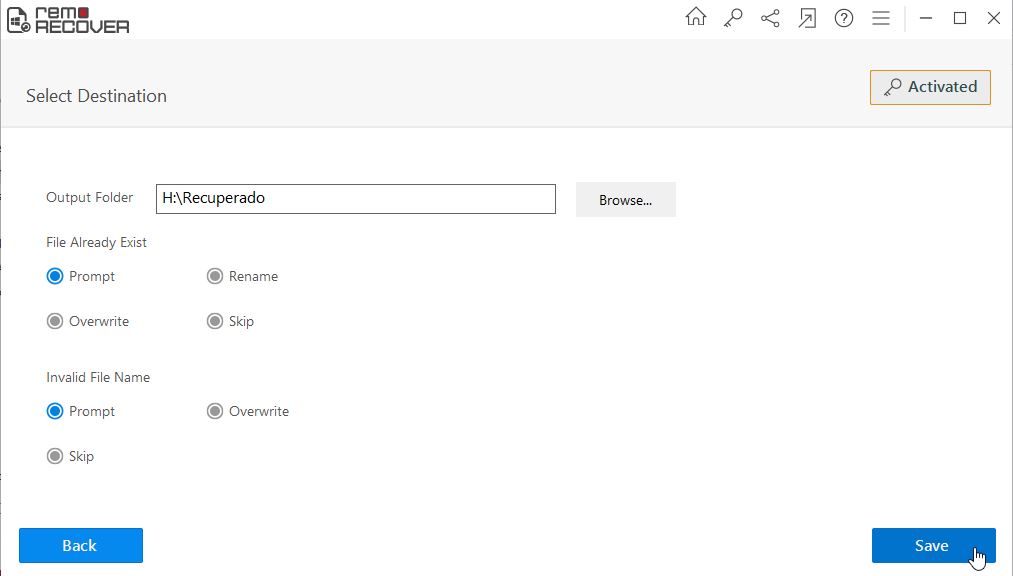1013x576 pixels.
Task: Open the help question mark icon
Action: click(x=844, y=18)
